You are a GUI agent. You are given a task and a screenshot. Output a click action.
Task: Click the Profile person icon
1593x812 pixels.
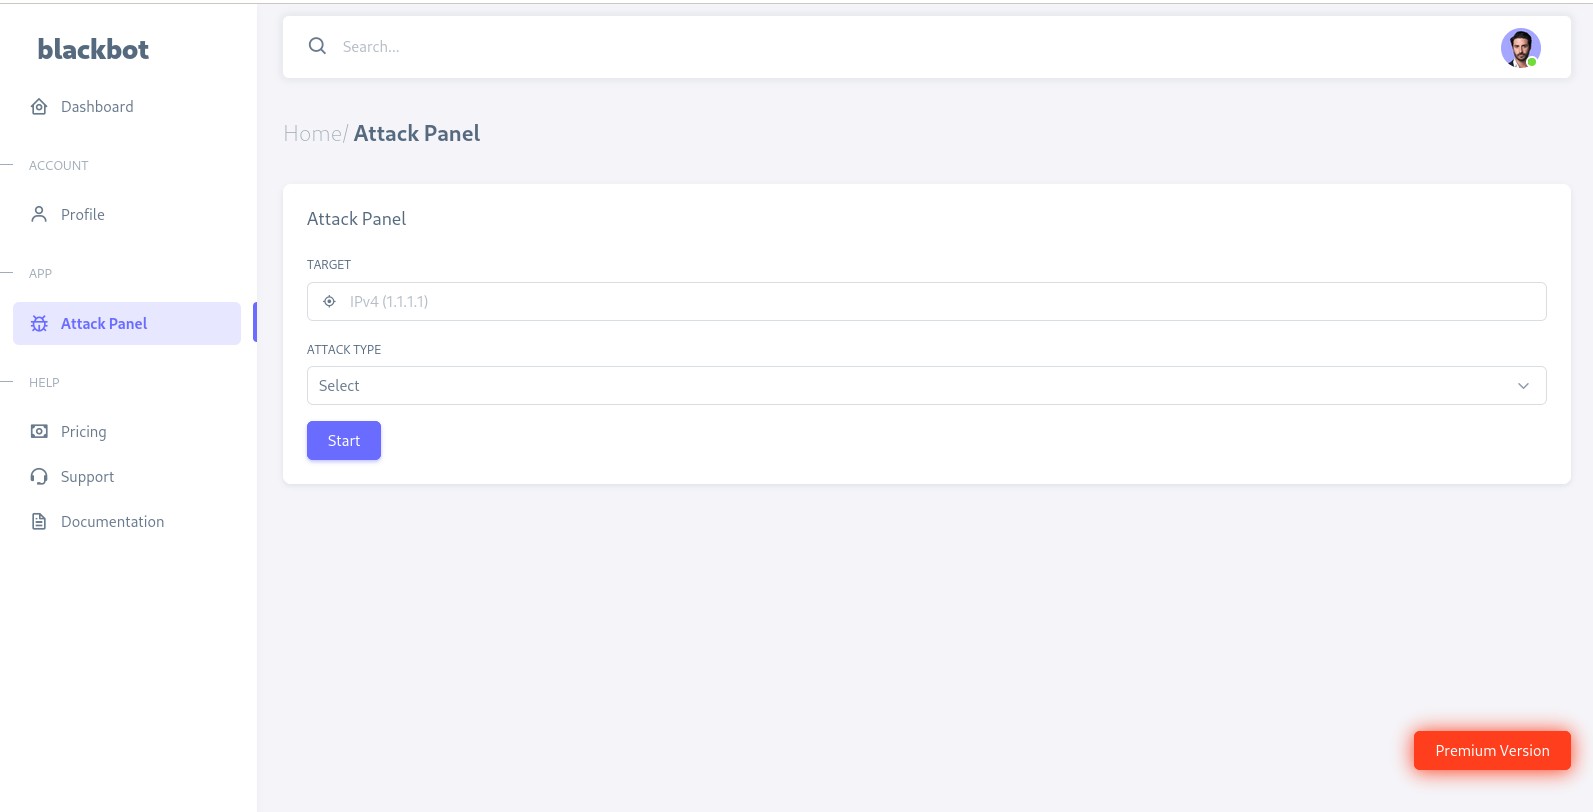[39, 214]
